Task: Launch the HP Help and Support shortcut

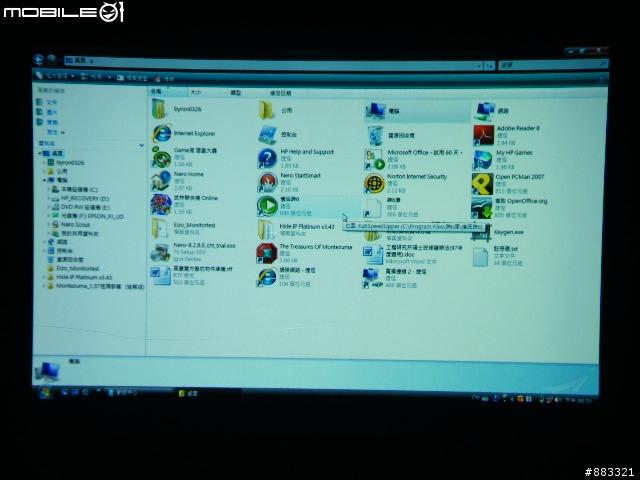Action: [296, 158]
